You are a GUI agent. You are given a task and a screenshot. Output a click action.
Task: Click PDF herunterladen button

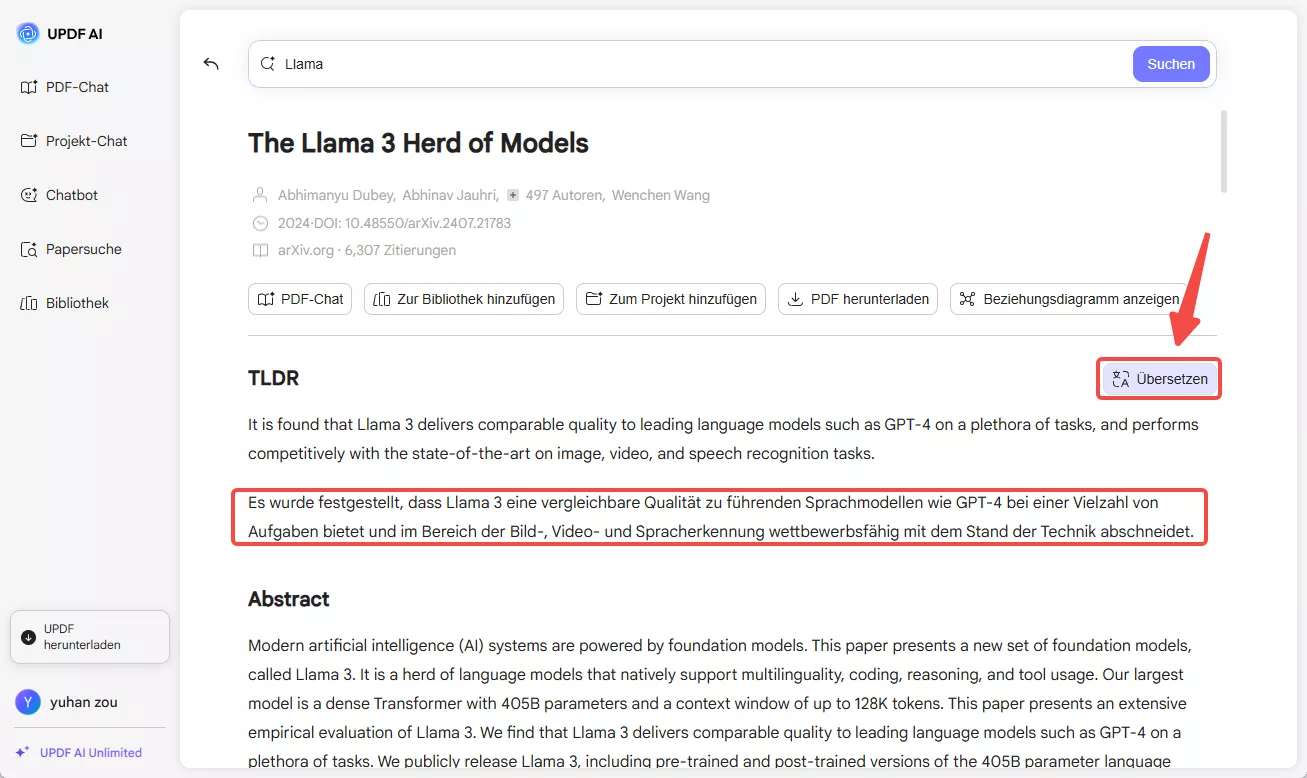point(858,299)
